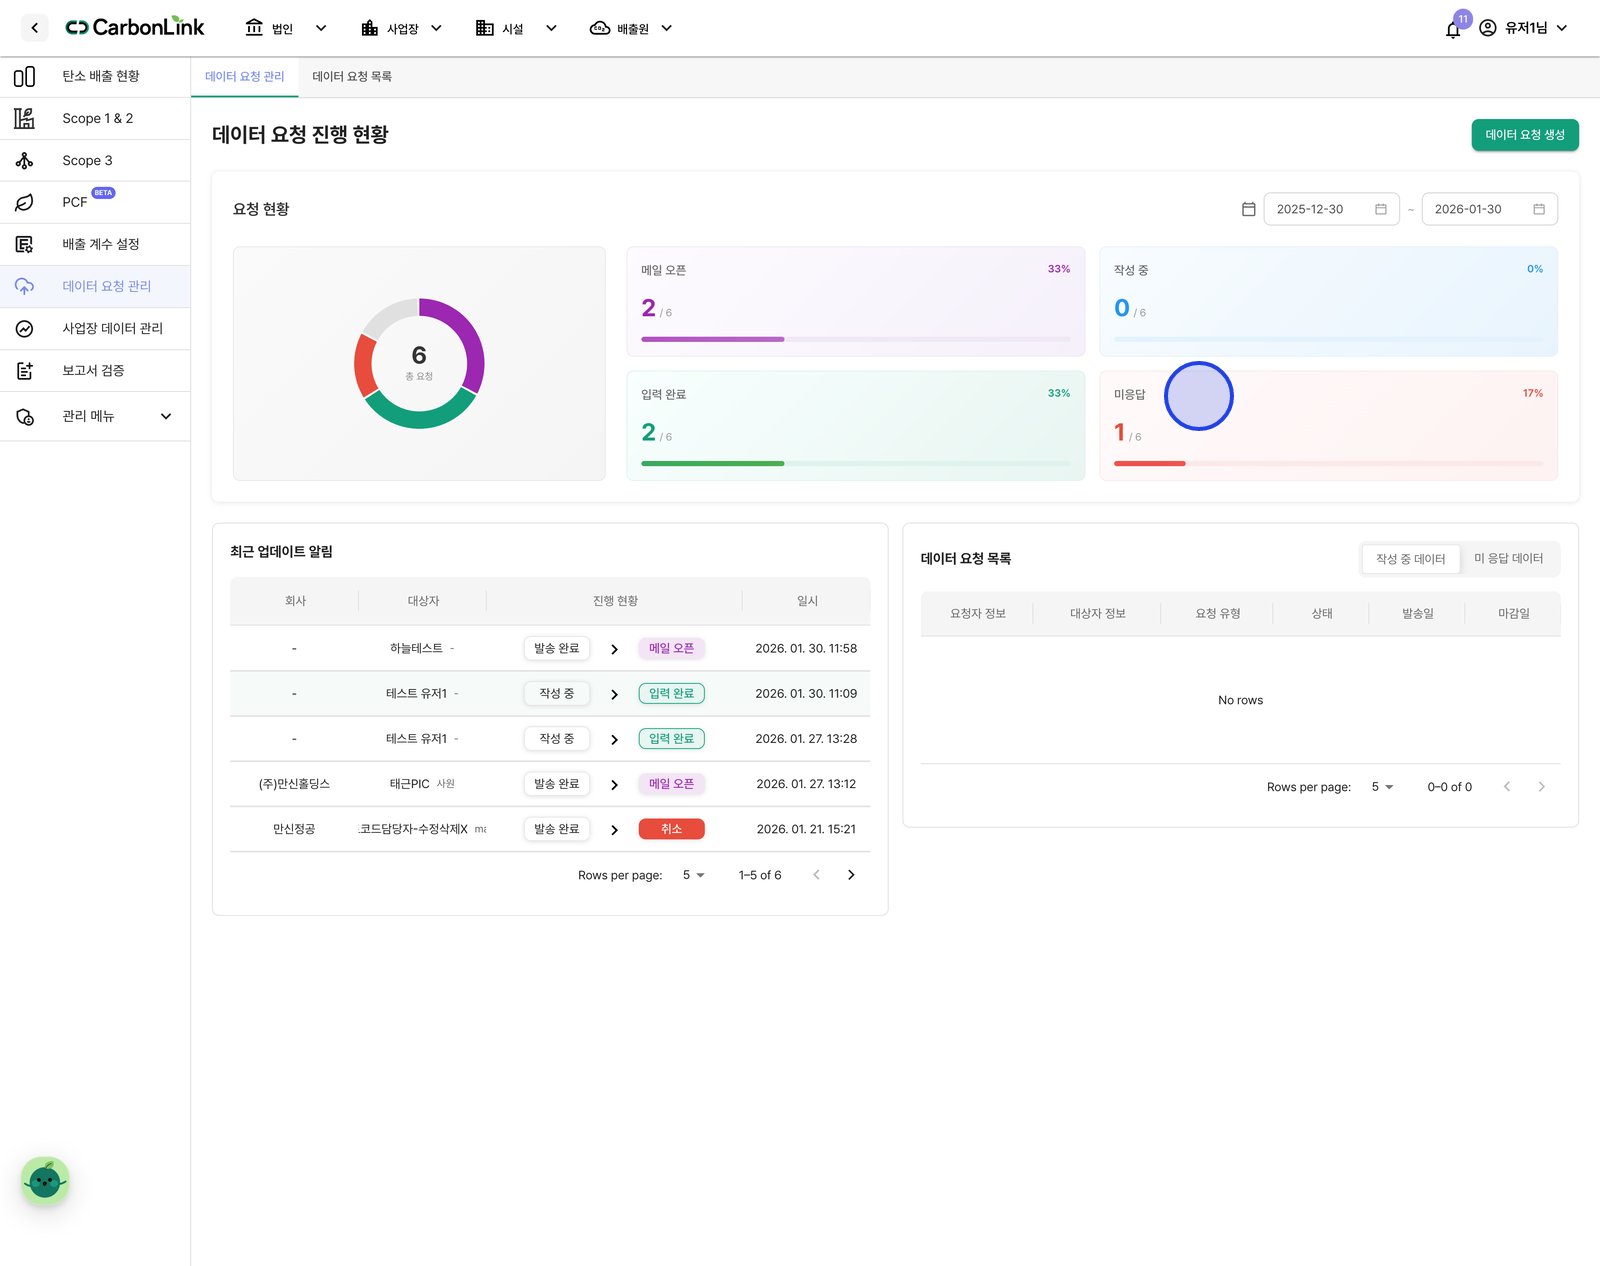The width and height of the screenshot is (1600, 1266).
Task: Click the 2026-01-30 end date field
Action: 1489,209
